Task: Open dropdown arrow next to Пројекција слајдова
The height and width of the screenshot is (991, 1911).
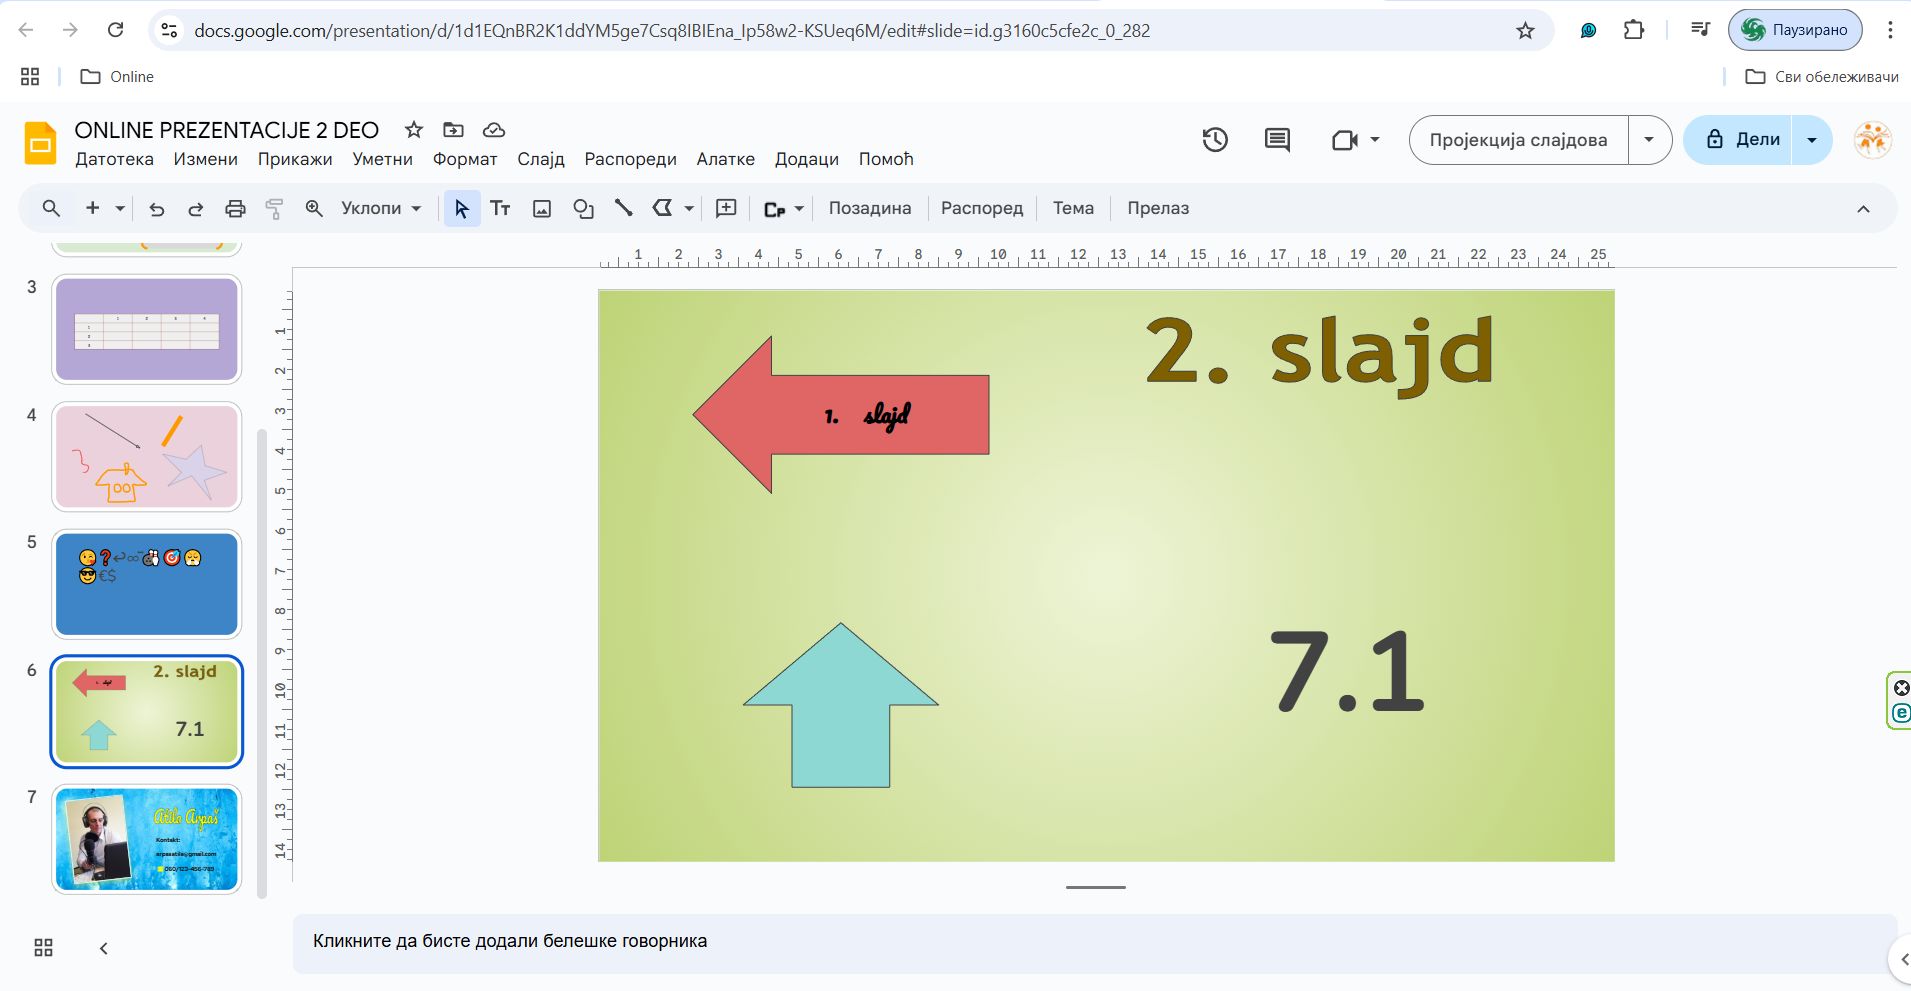Action: click(1649, 140)
